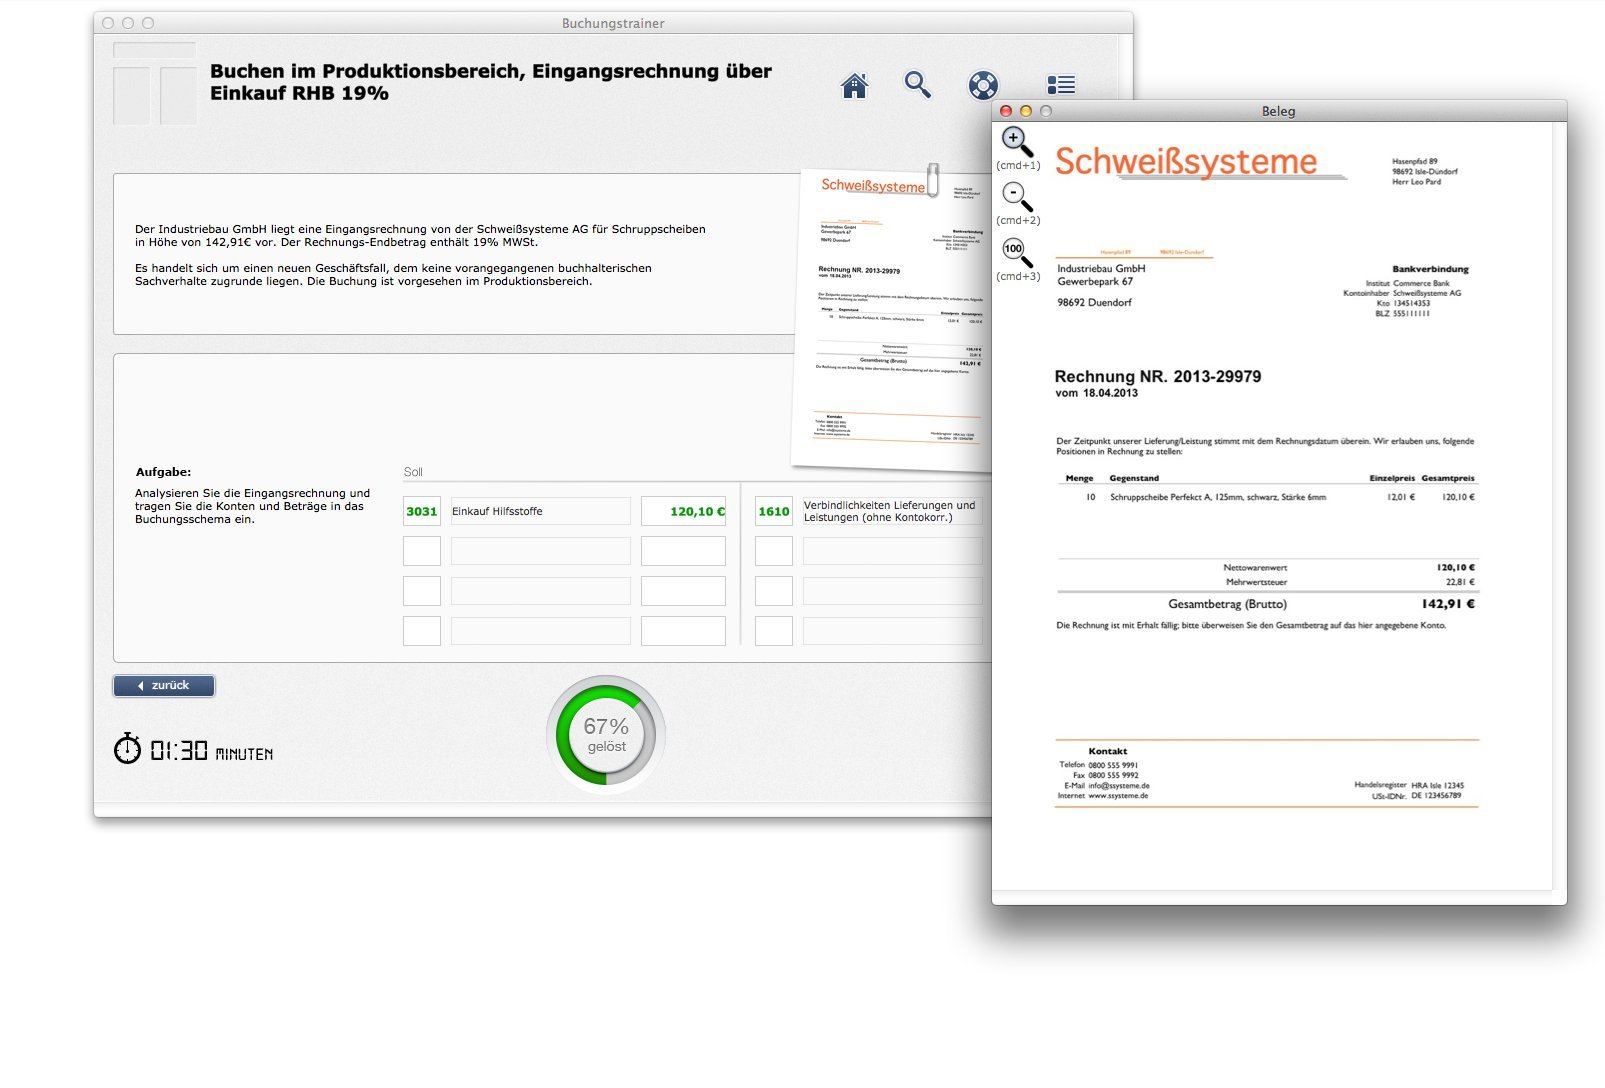Click the Bankverbindung heading
Image resolution: width=1605 pixels, height=1088 pixels.
pyautogui.click(x=1430, y=269)
